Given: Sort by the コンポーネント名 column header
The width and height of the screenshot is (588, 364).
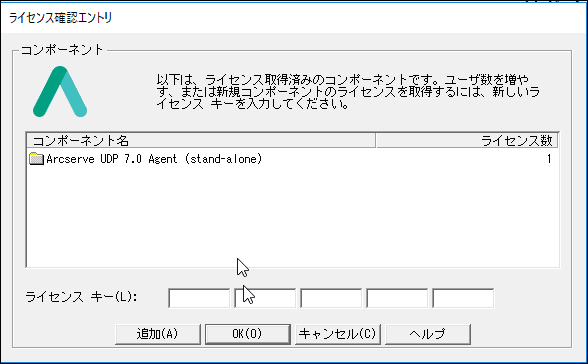Looking at the screenshot, I should coord(201,141).
